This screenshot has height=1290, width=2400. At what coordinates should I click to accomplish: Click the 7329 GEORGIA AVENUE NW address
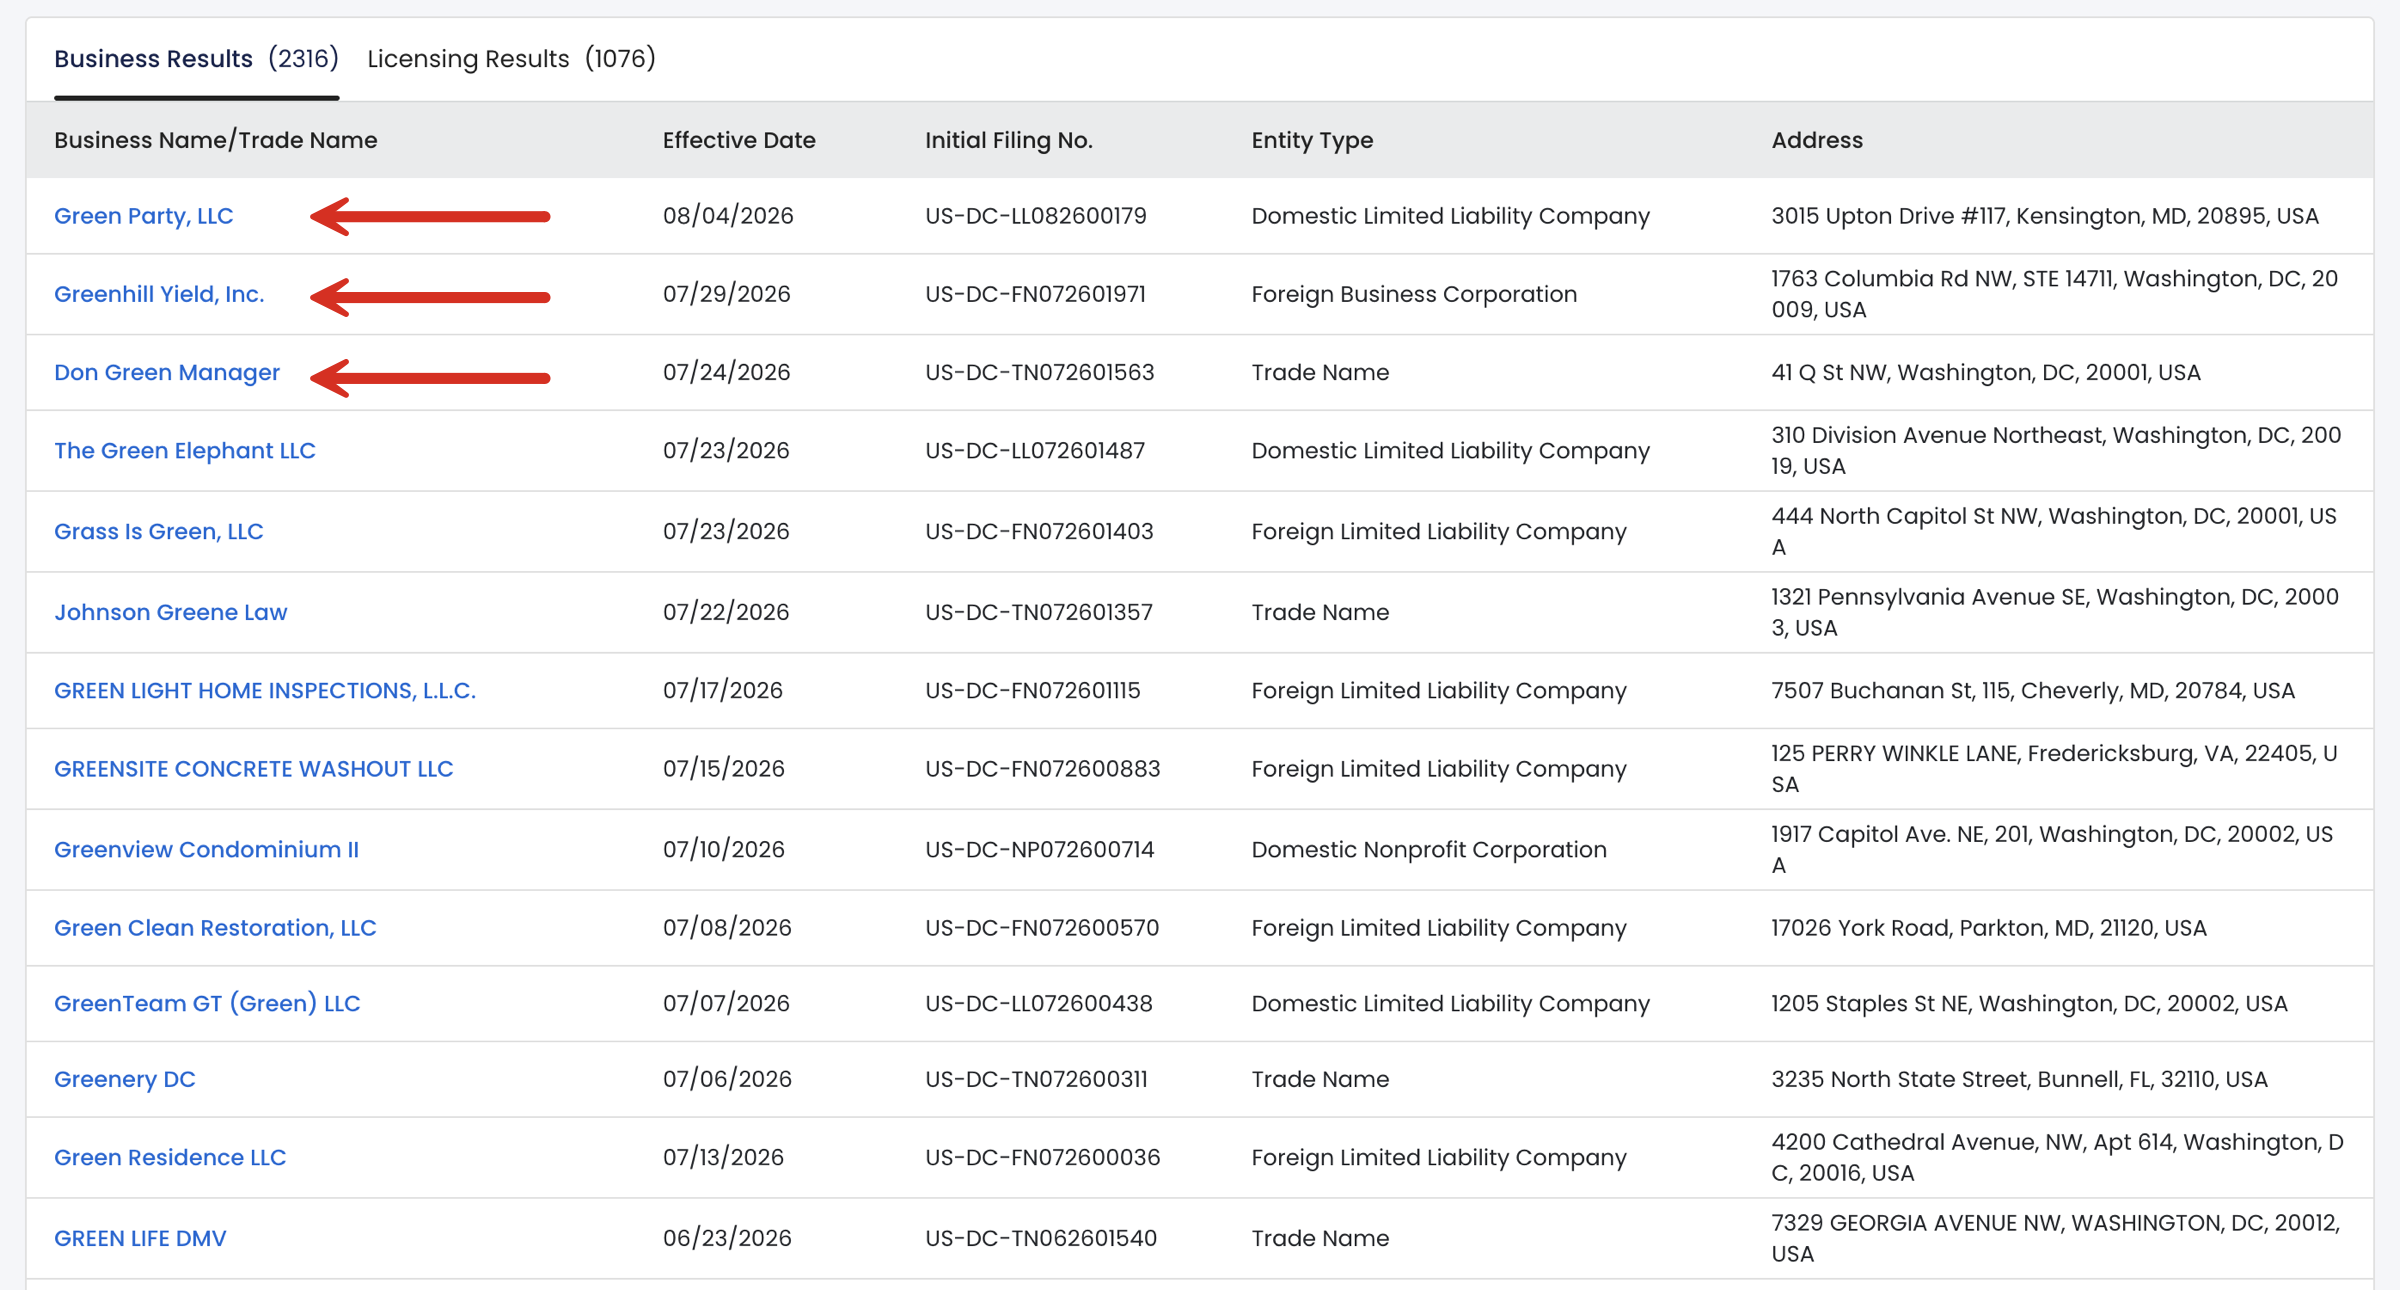coord(2056,1239)
